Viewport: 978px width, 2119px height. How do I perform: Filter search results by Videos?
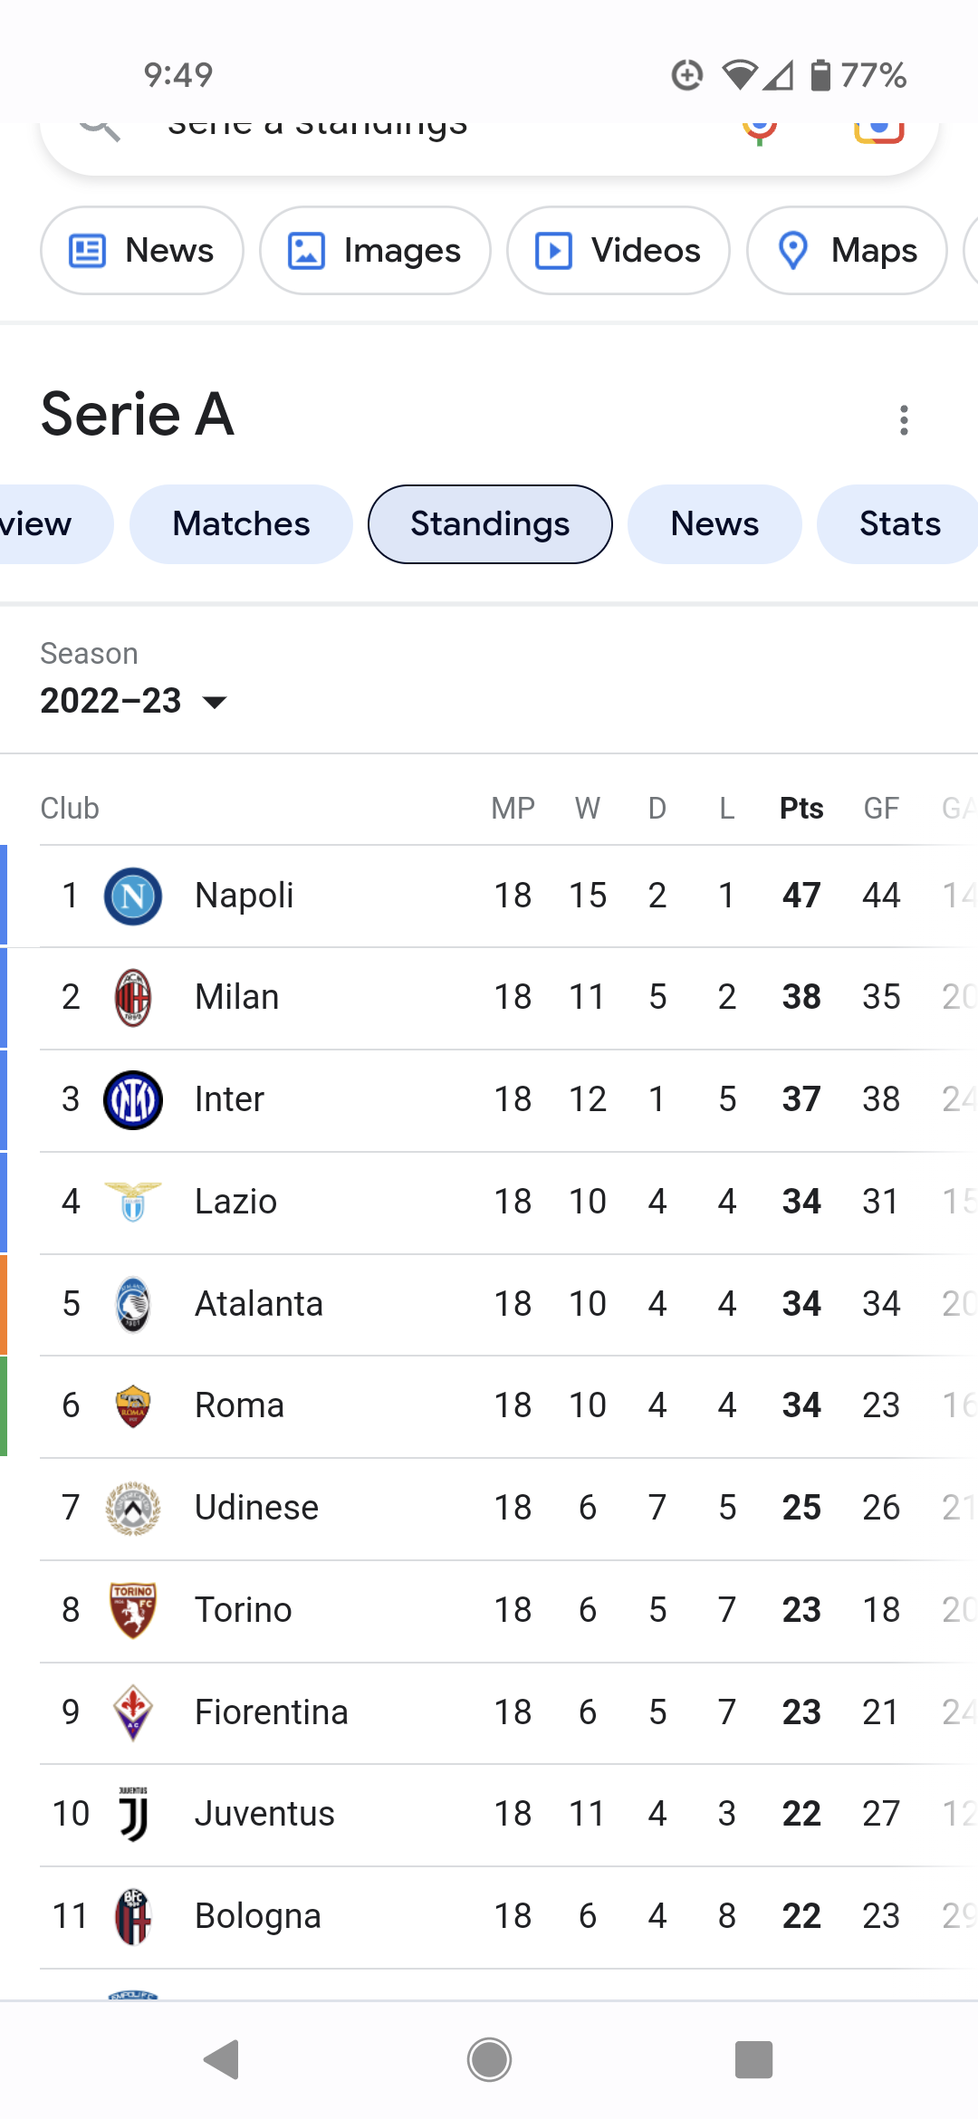tap(618, 250)
